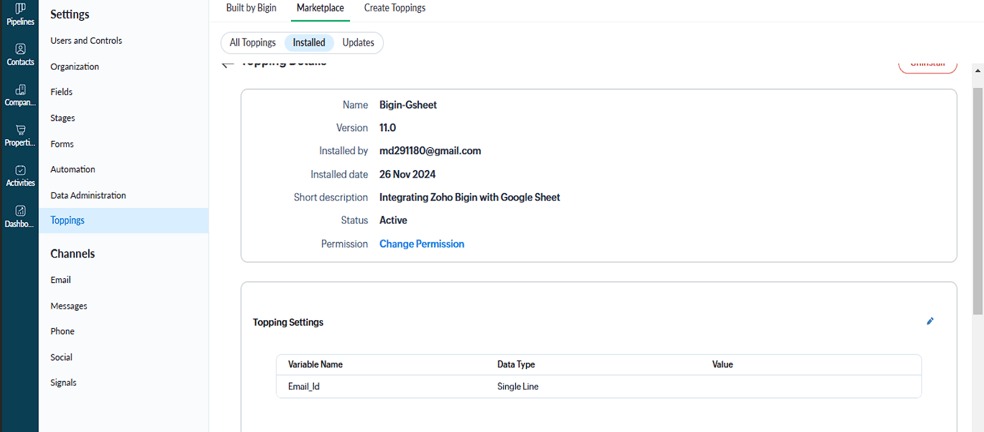Screen dimensions: 984x432
Task: Click the scrollbar up arrow
Action: (978, 70)
